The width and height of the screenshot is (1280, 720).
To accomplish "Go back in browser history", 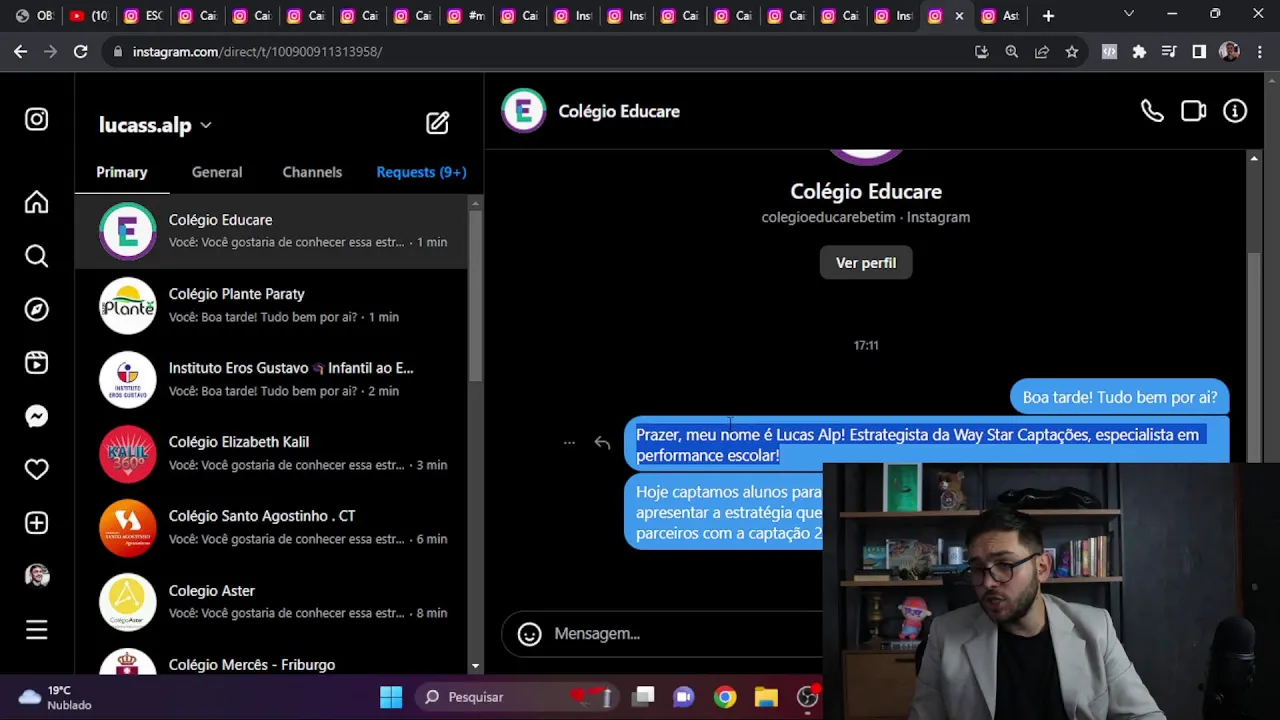I will pyautogui.click(x=20, y=51).
